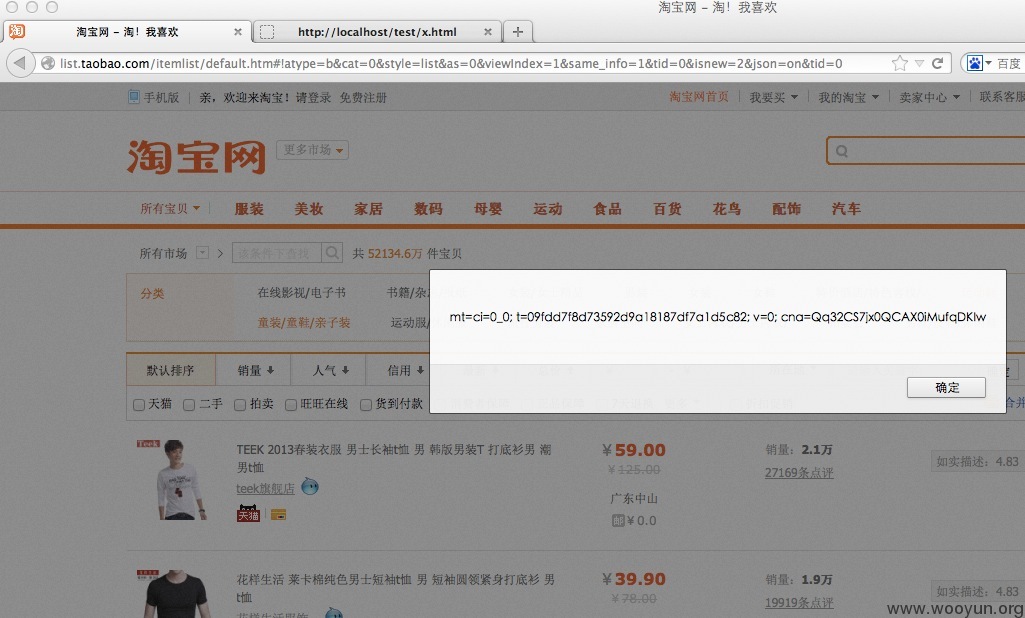The height and width of the screenshot is (618, 1025).
Task: Open the 美妆 category
Action: click(x=309, y=209)
